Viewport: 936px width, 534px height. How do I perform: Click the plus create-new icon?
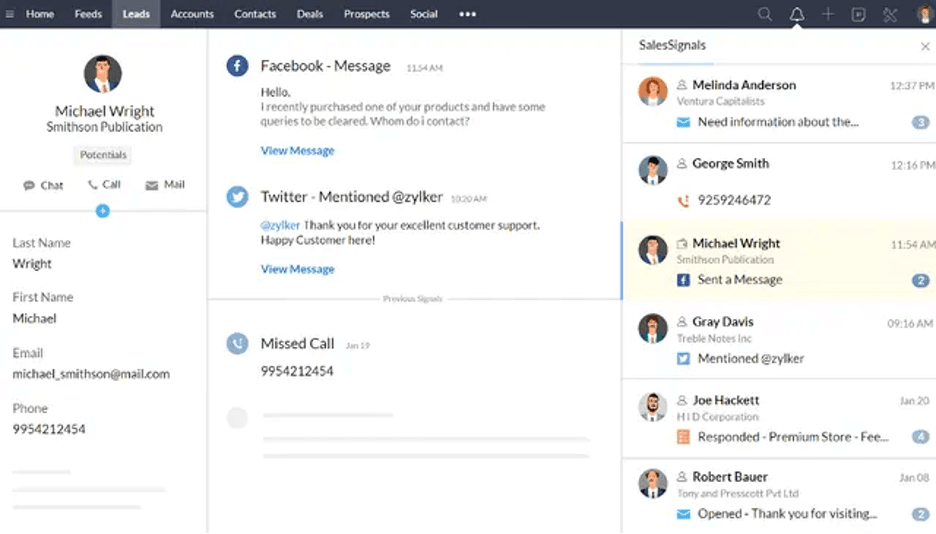(827, 14)
